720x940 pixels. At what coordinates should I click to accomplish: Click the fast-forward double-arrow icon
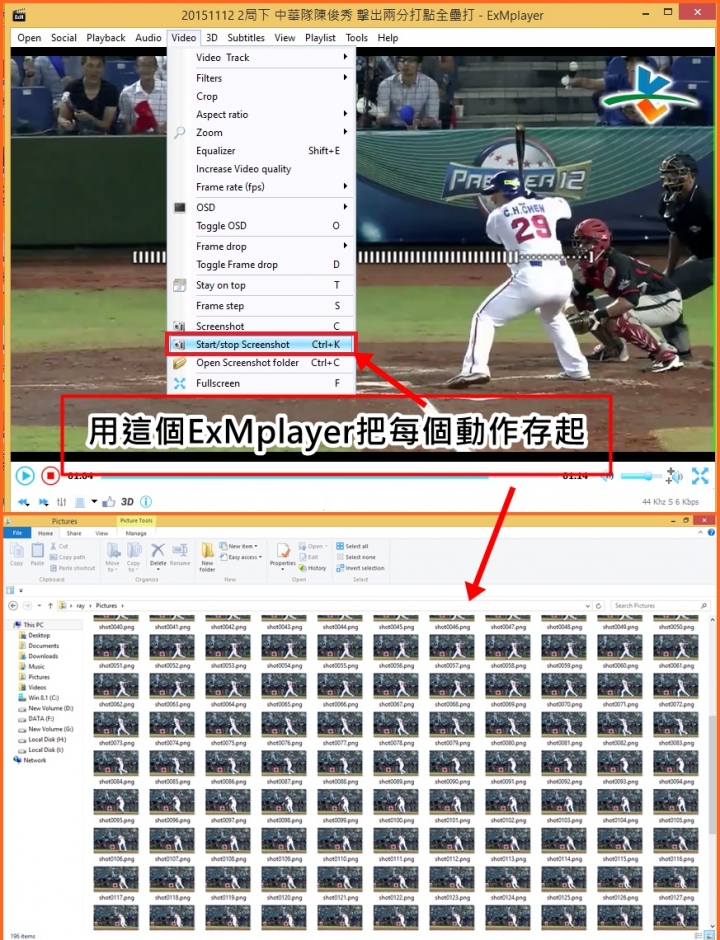click(x=43, y=502)
